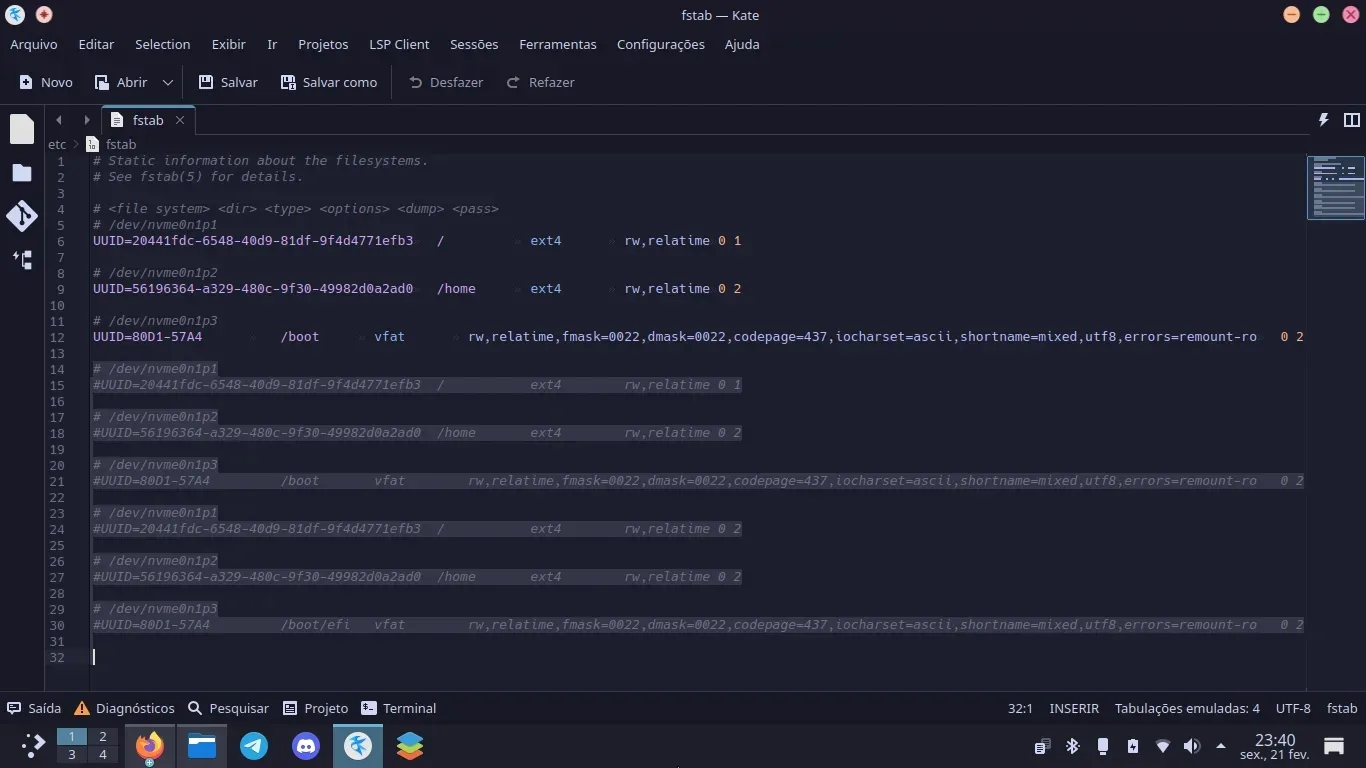Go to previous tab arrow

59,120
